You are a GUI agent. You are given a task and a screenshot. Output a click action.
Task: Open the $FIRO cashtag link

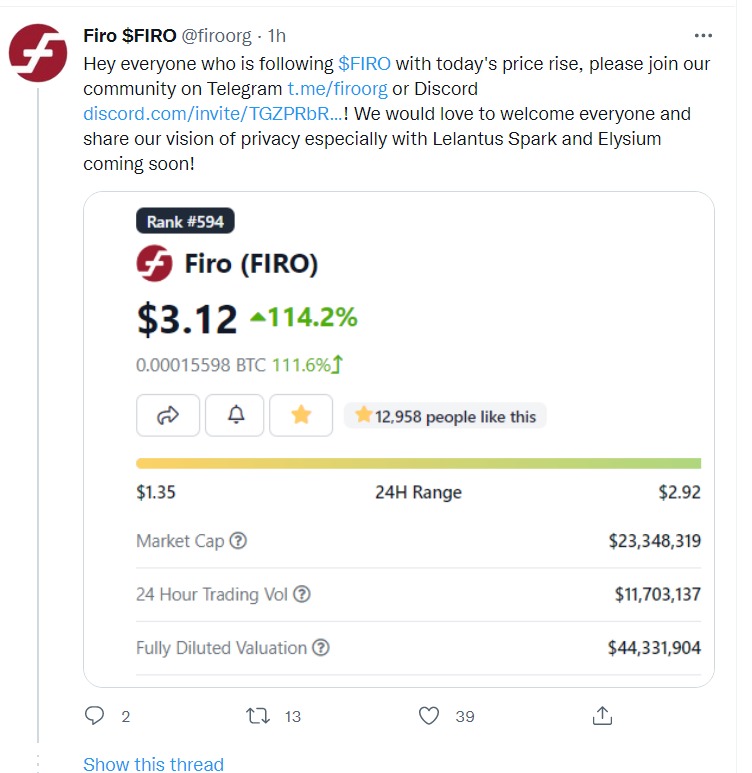pyautogui.click(x=364, y=64)
